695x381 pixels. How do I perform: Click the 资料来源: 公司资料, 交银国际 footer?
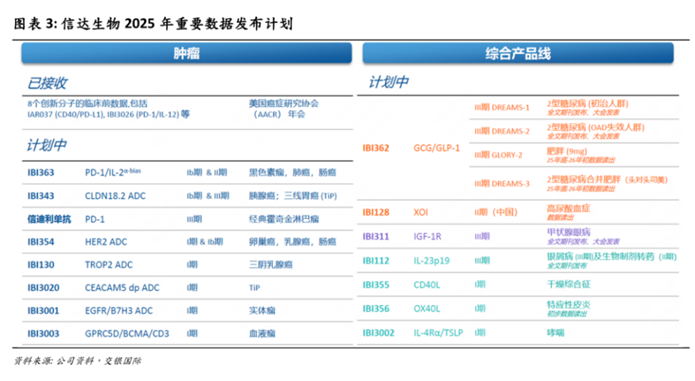(78, 361)
